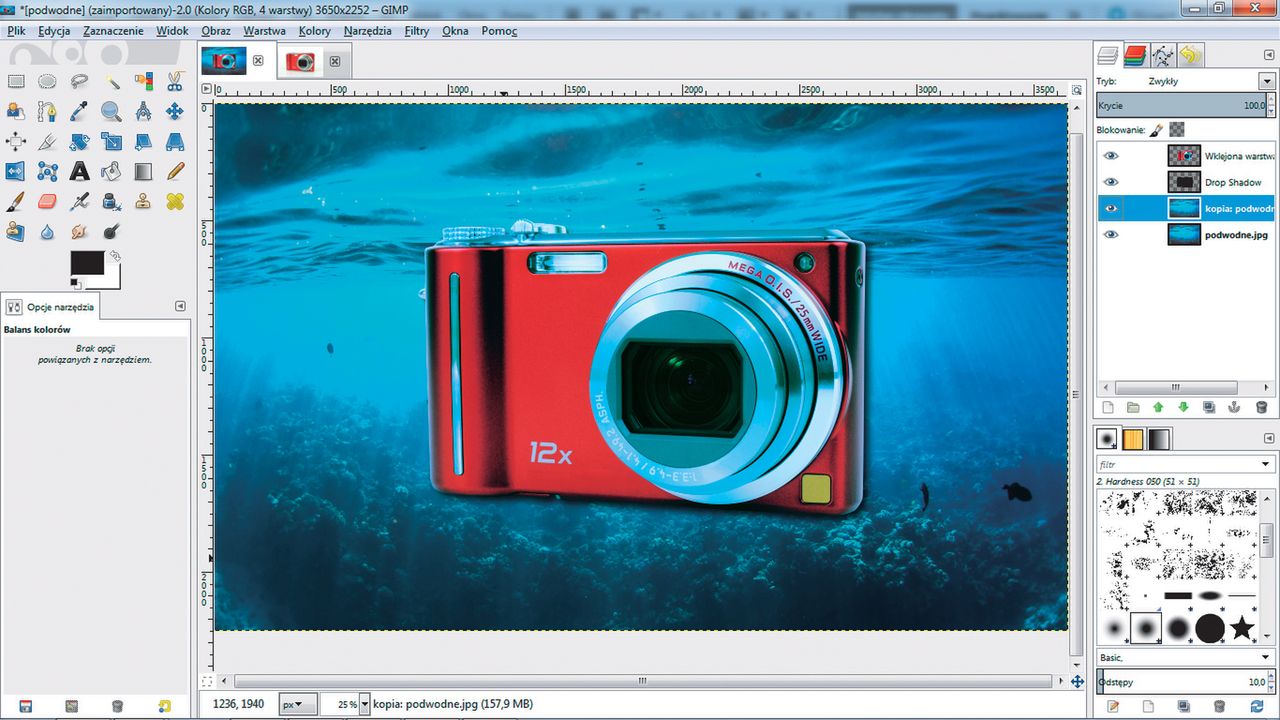Toggle lock alpha channel checkerboard icon

point(1177,129)
